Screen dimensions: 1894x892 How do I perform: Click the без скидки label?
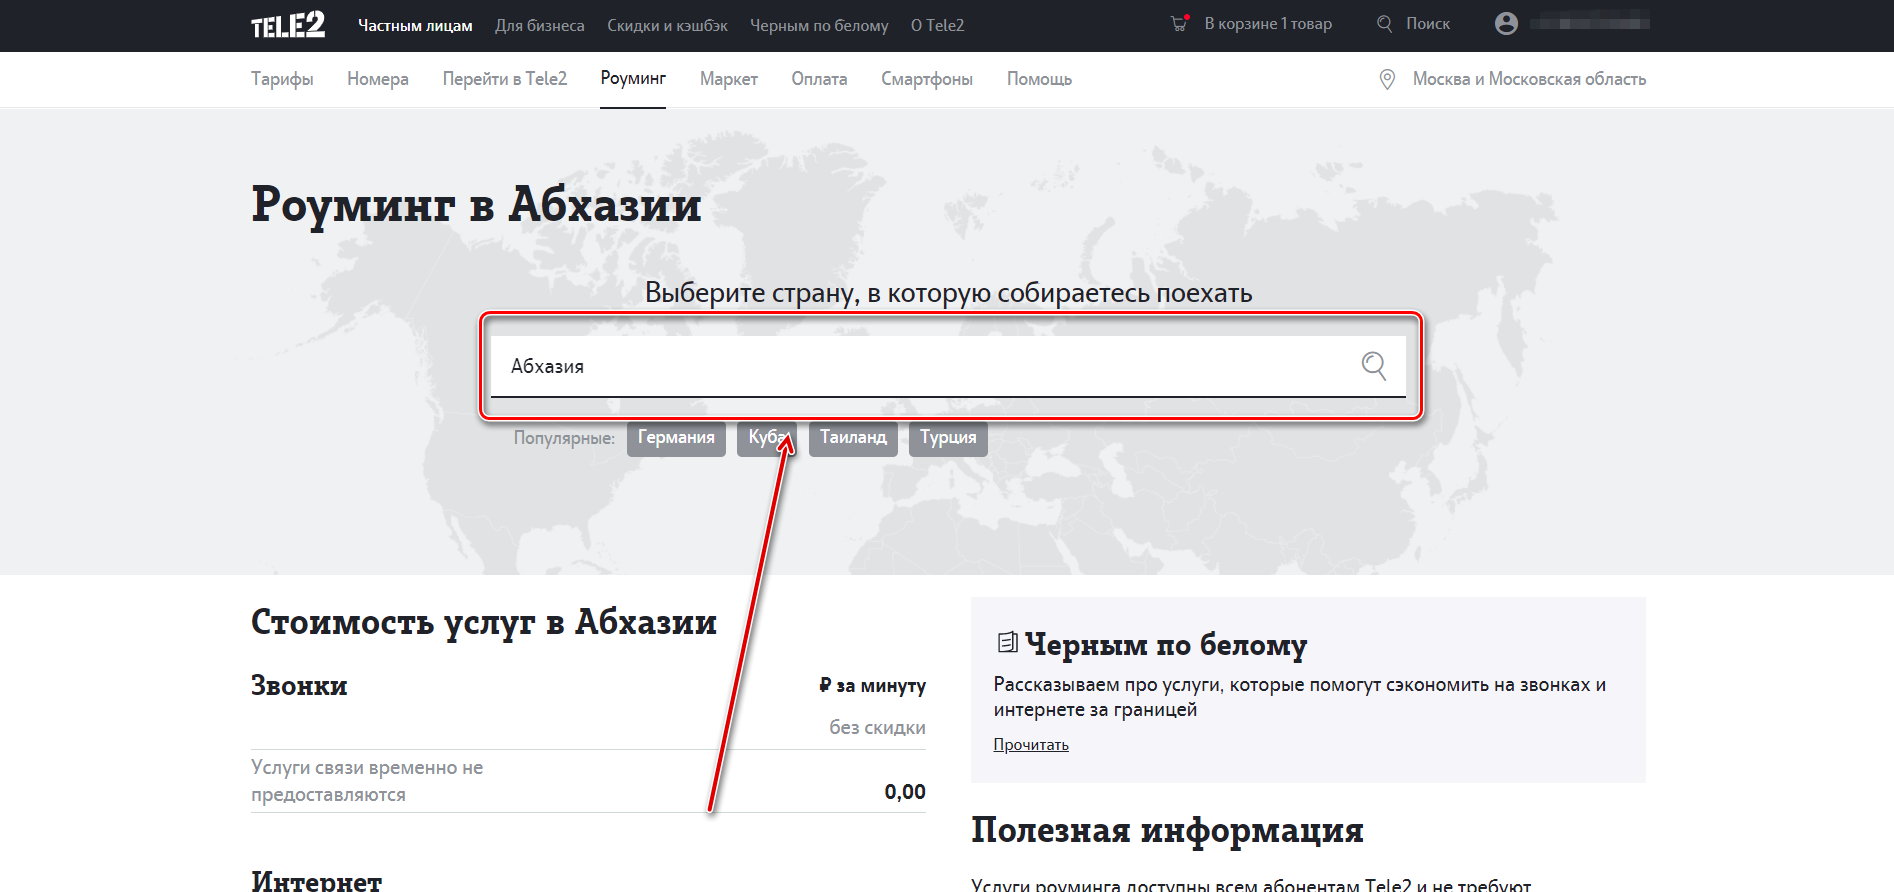pos(877,728)
